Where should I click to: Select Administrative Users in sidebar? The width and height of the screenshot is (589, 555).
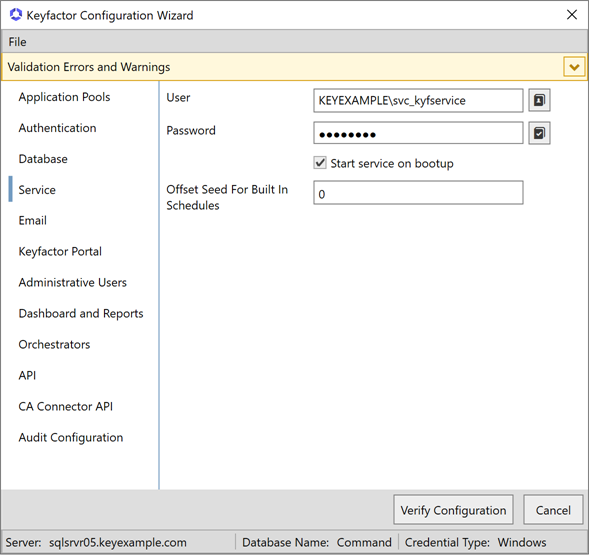point(72,283)
